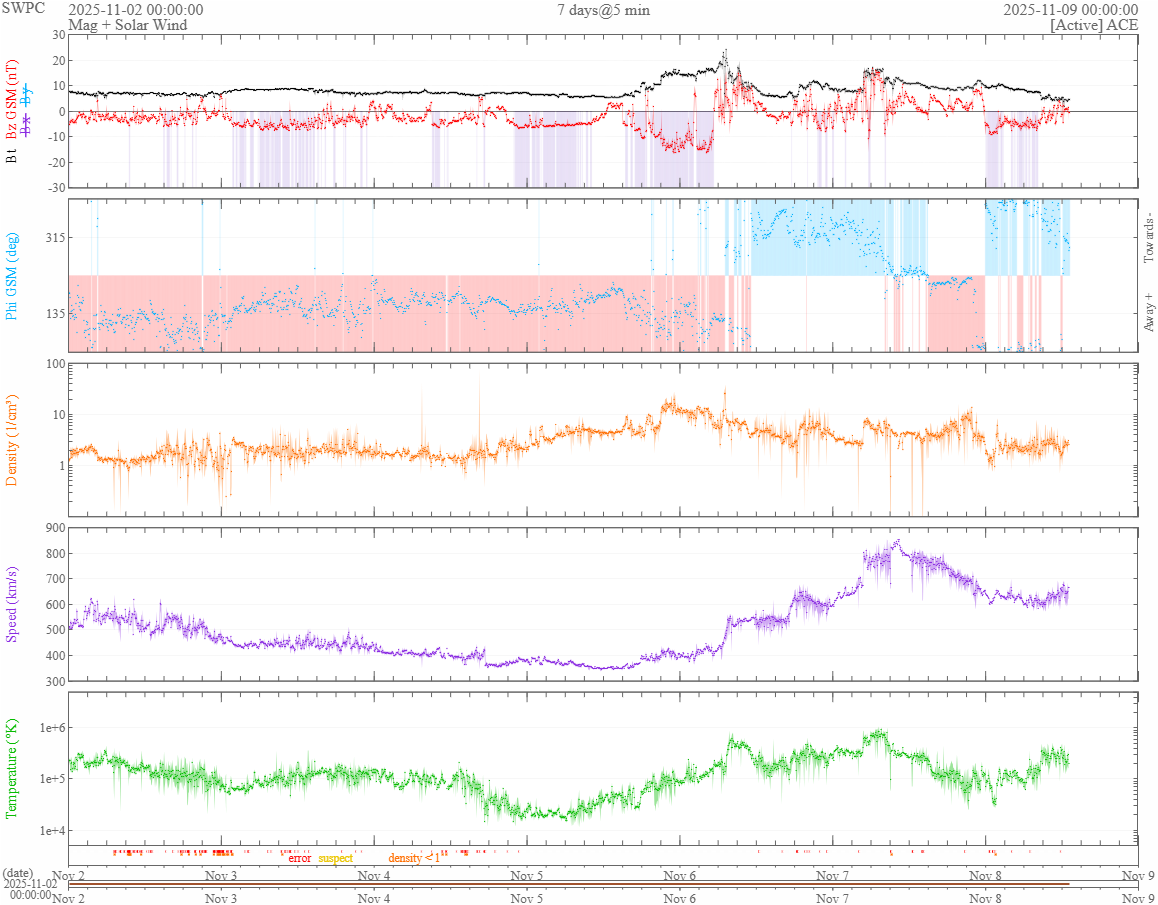Click the brown time range slider bar

[568, 884]
